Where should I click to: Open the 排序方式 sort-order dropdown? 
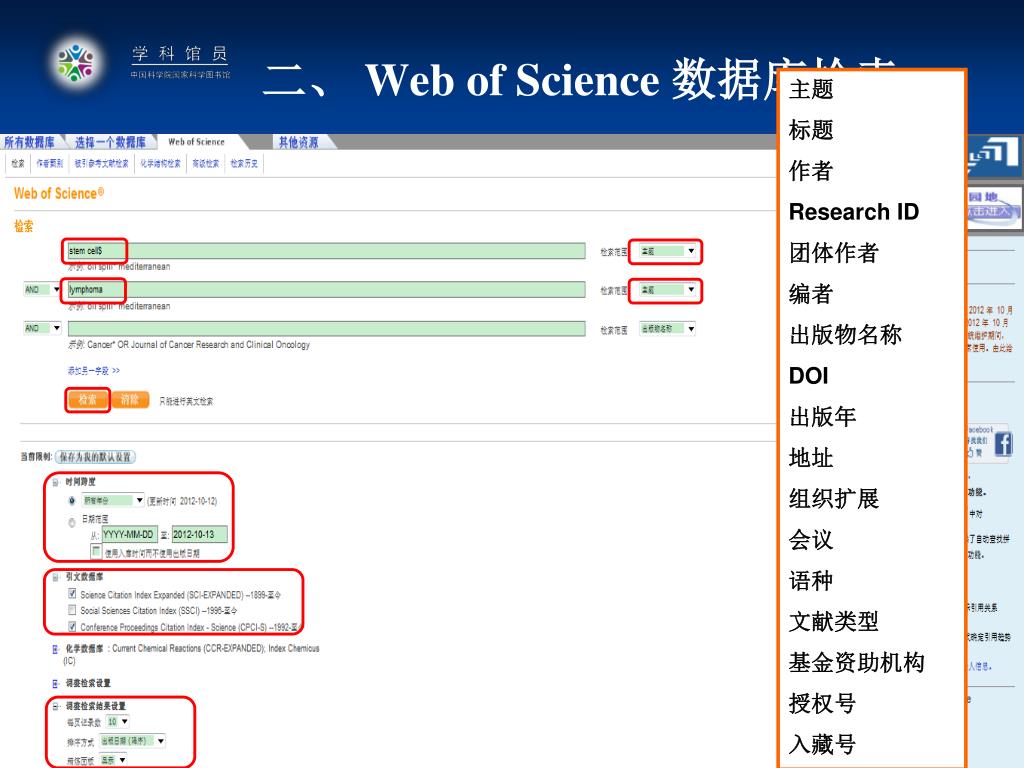(x=133, y=741)
